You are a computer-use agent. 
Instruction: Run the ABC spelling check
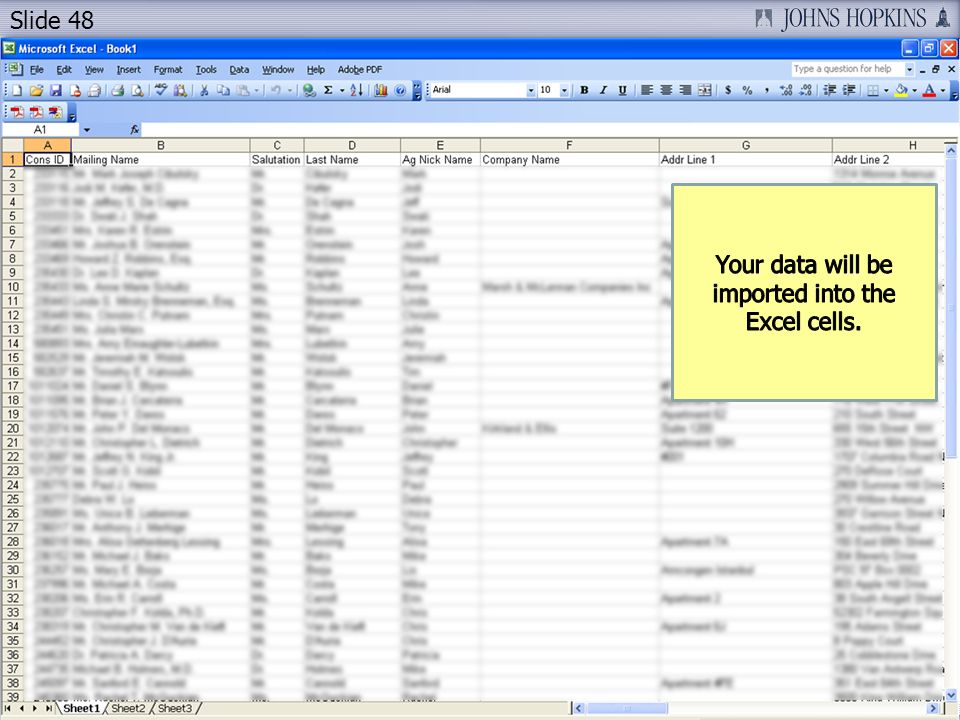[x=160, y=91]
